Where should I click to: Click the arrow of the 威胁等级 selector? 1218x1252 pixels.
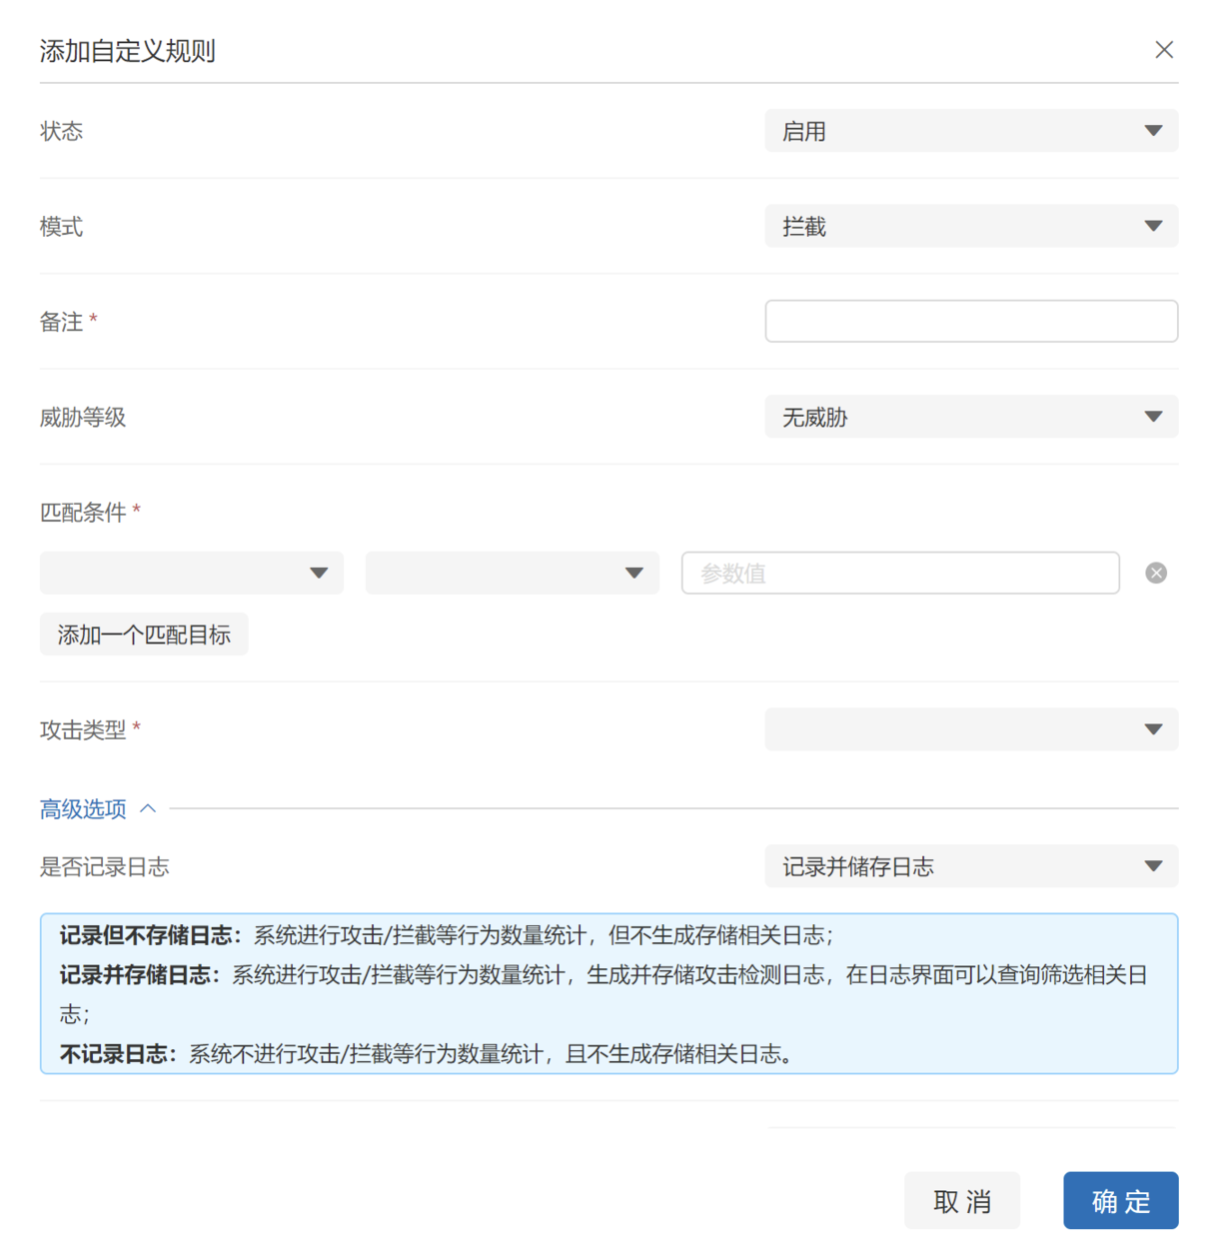point(1152,417)
